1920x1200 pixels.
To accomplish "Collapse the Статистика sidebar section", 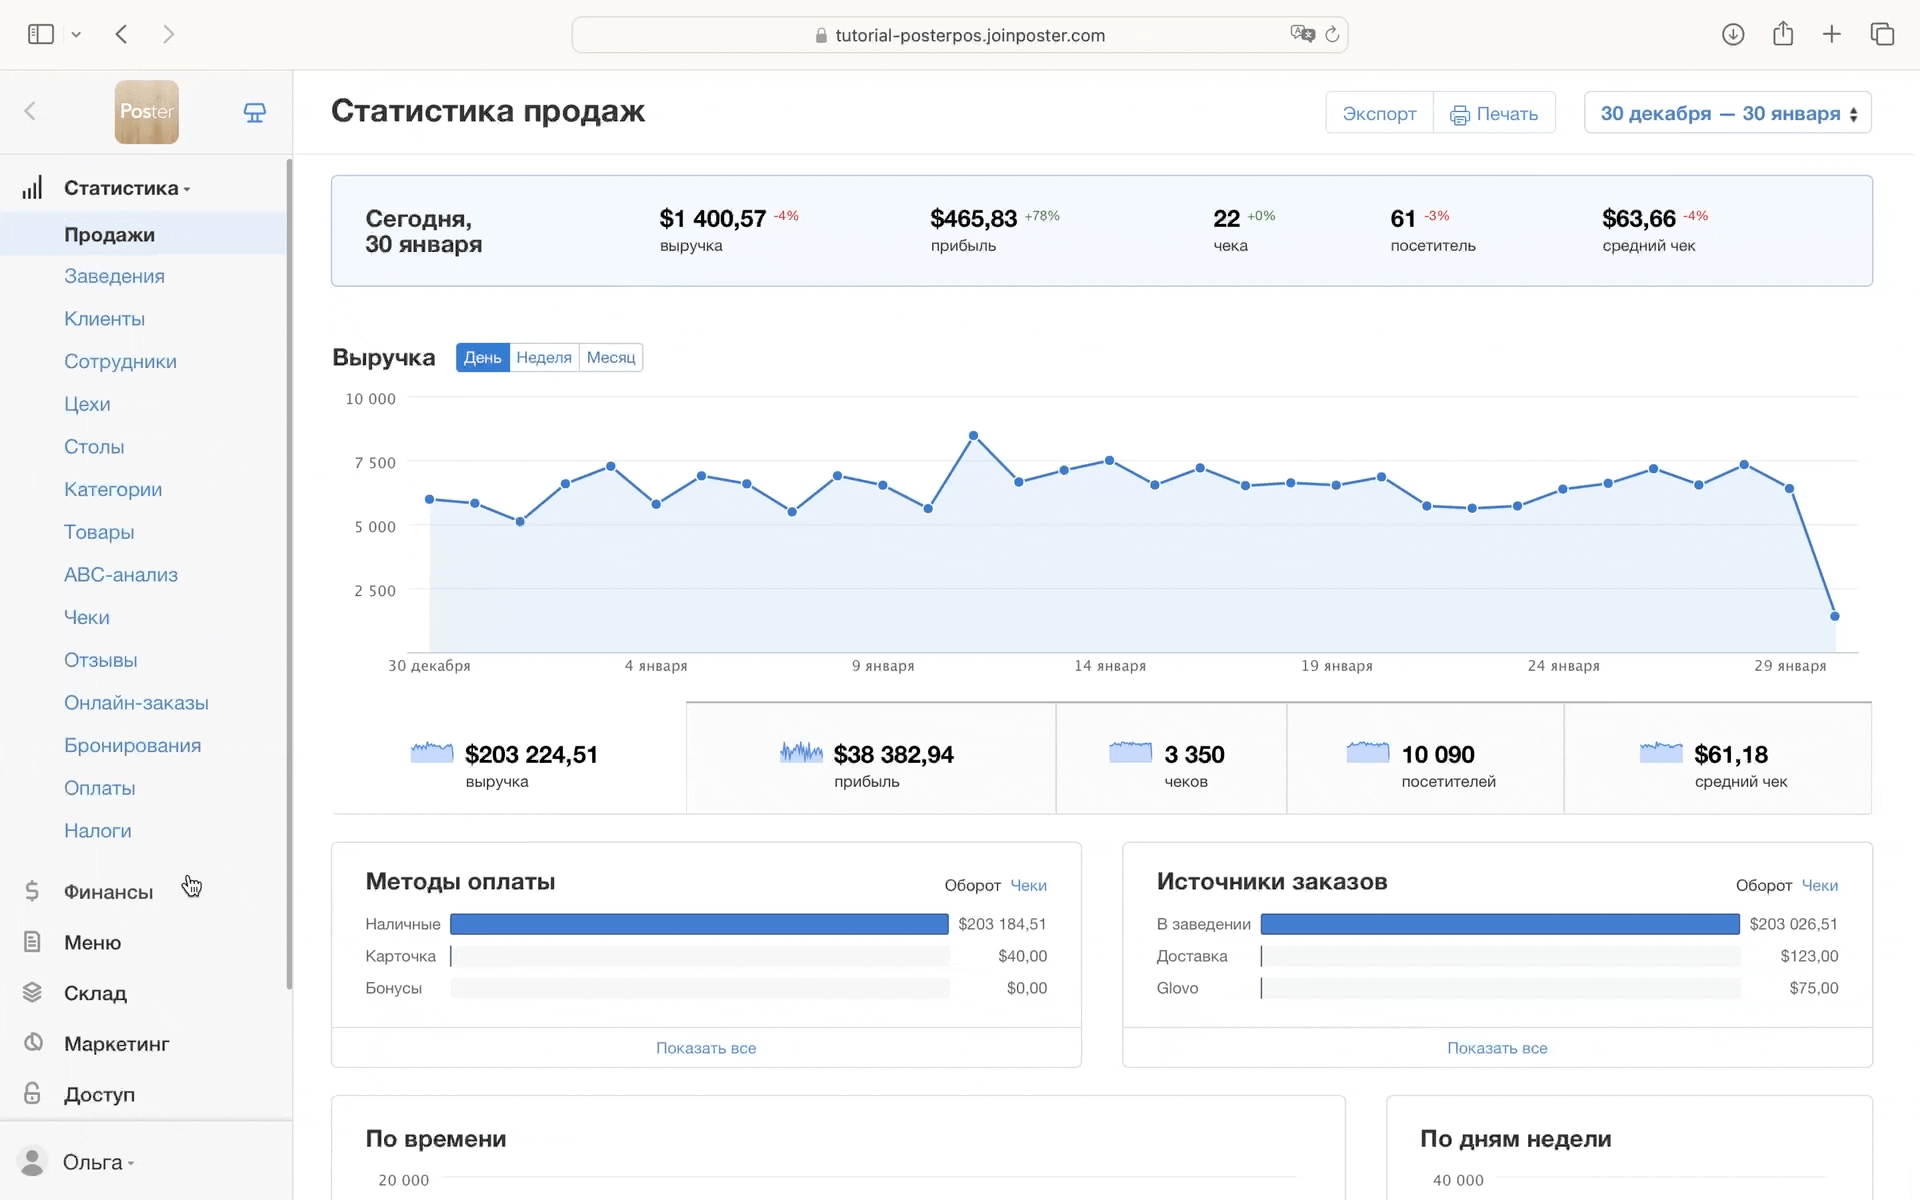I will click(126, 188).
